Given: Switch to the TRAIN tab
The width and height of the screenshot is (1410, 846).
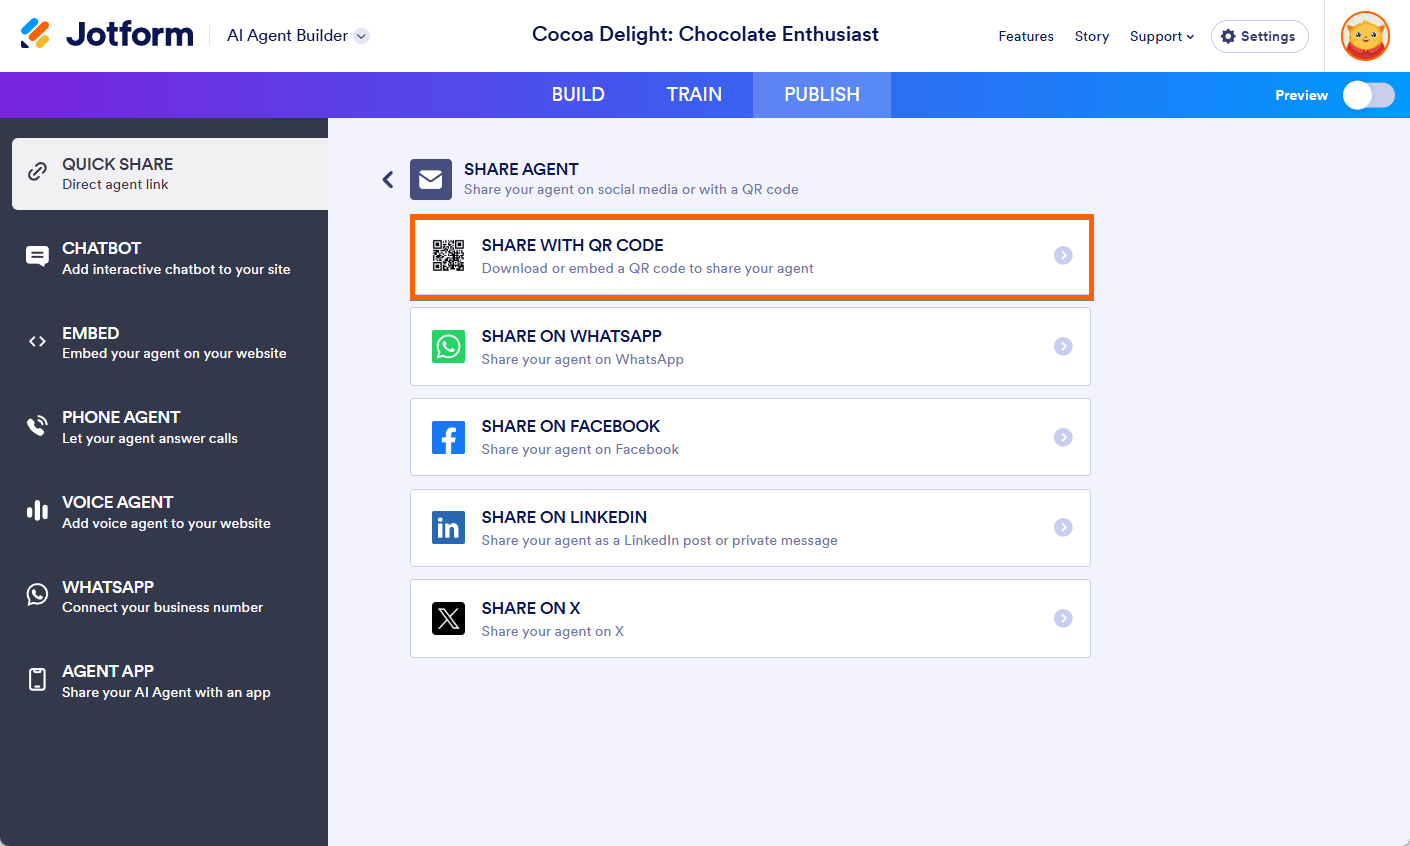Looking at the screenshot, I should 694,95.
